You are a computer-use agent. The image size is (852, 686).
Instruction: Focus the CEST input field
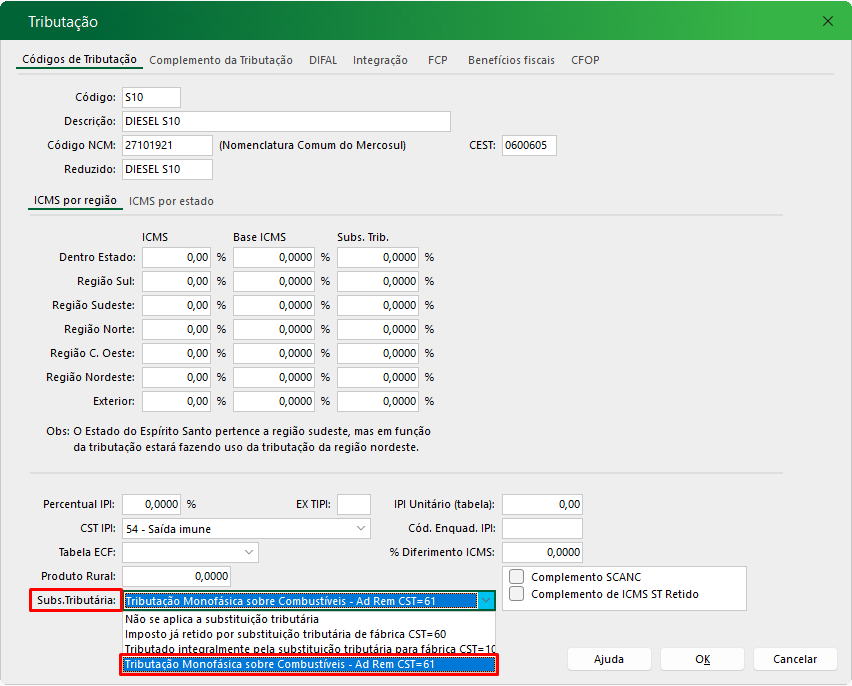(x=529, y=145)
